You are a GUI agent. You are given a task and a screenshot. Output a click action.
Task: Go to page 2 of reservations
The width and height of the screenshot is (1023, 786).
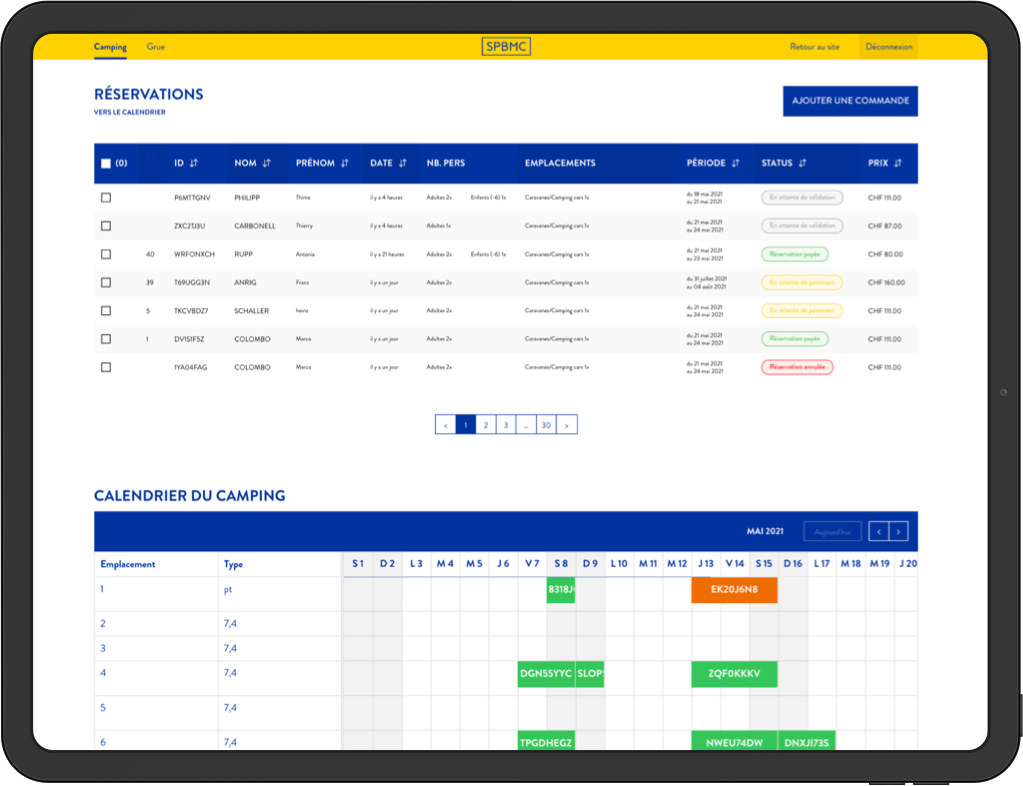tap(485, 425)
